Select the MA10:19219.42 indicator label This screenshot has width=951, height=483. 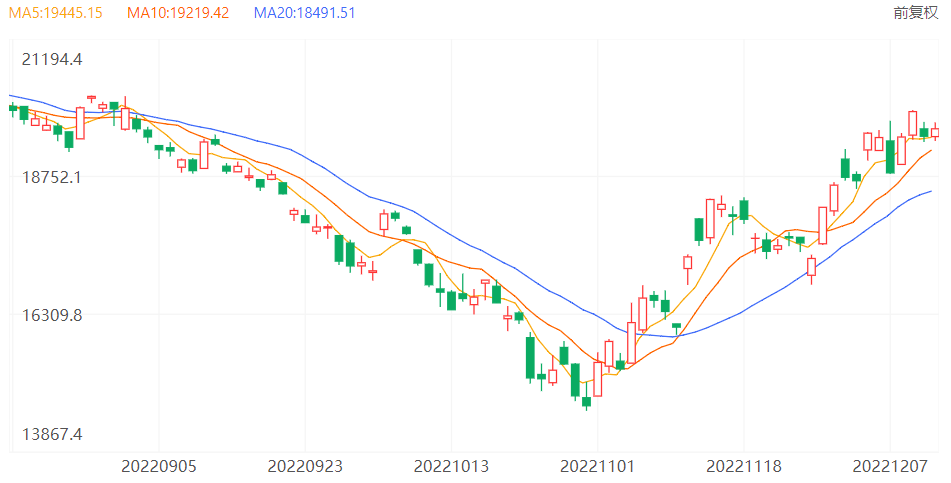(178, 13)
